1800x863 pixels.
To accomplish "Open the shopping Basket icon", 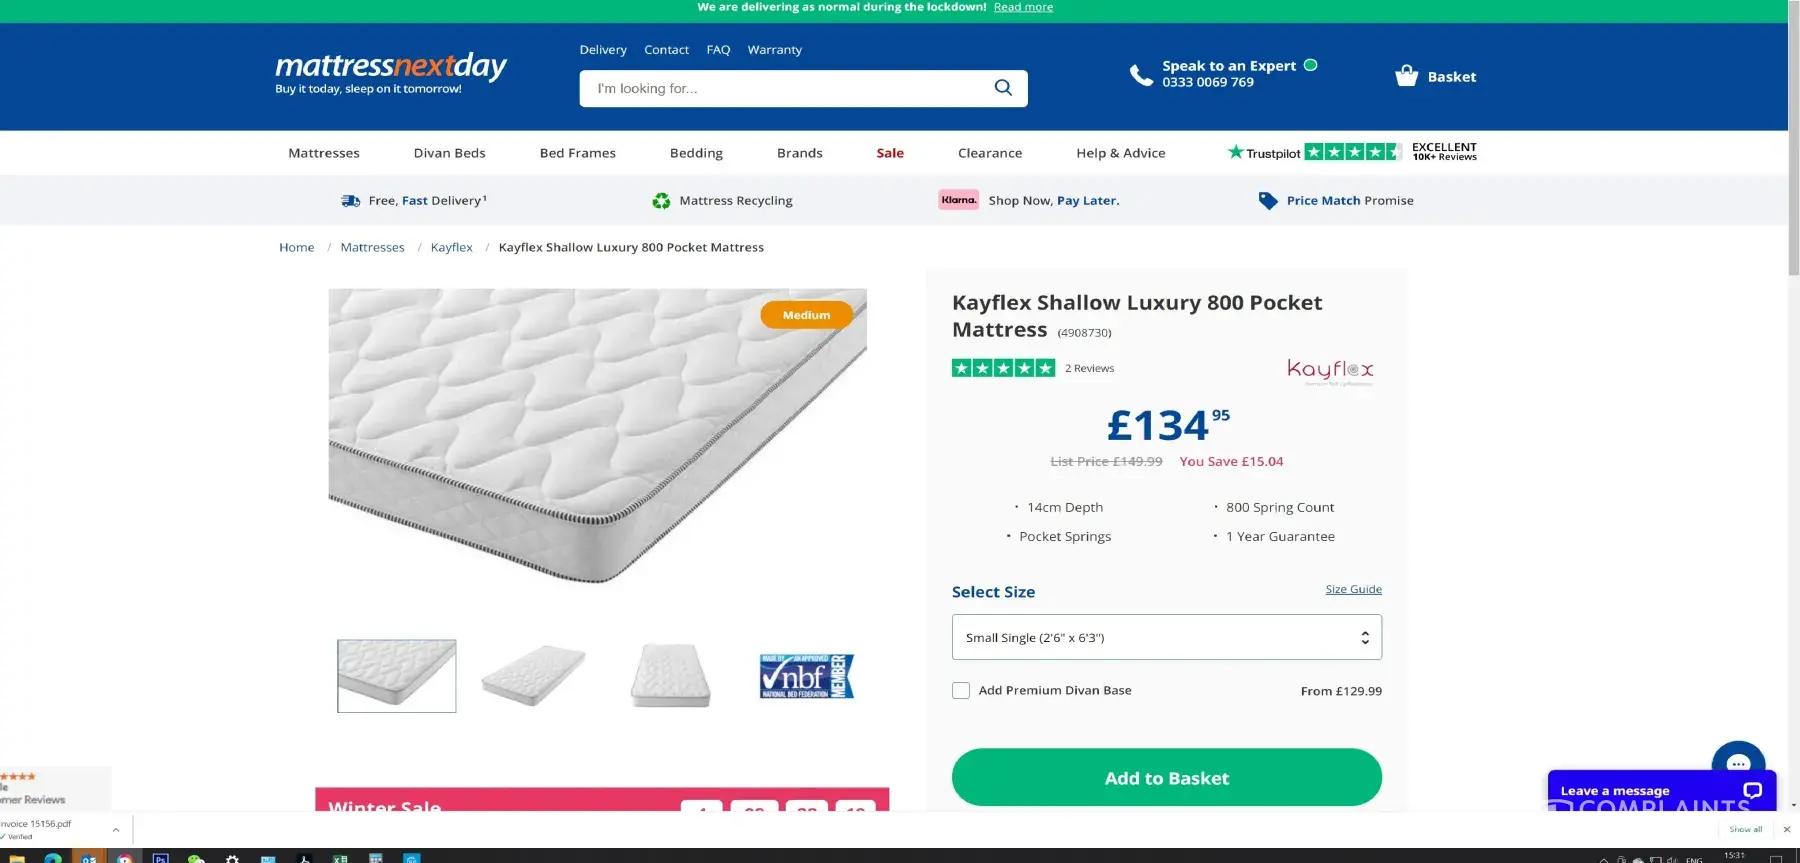I will 1407,76.
